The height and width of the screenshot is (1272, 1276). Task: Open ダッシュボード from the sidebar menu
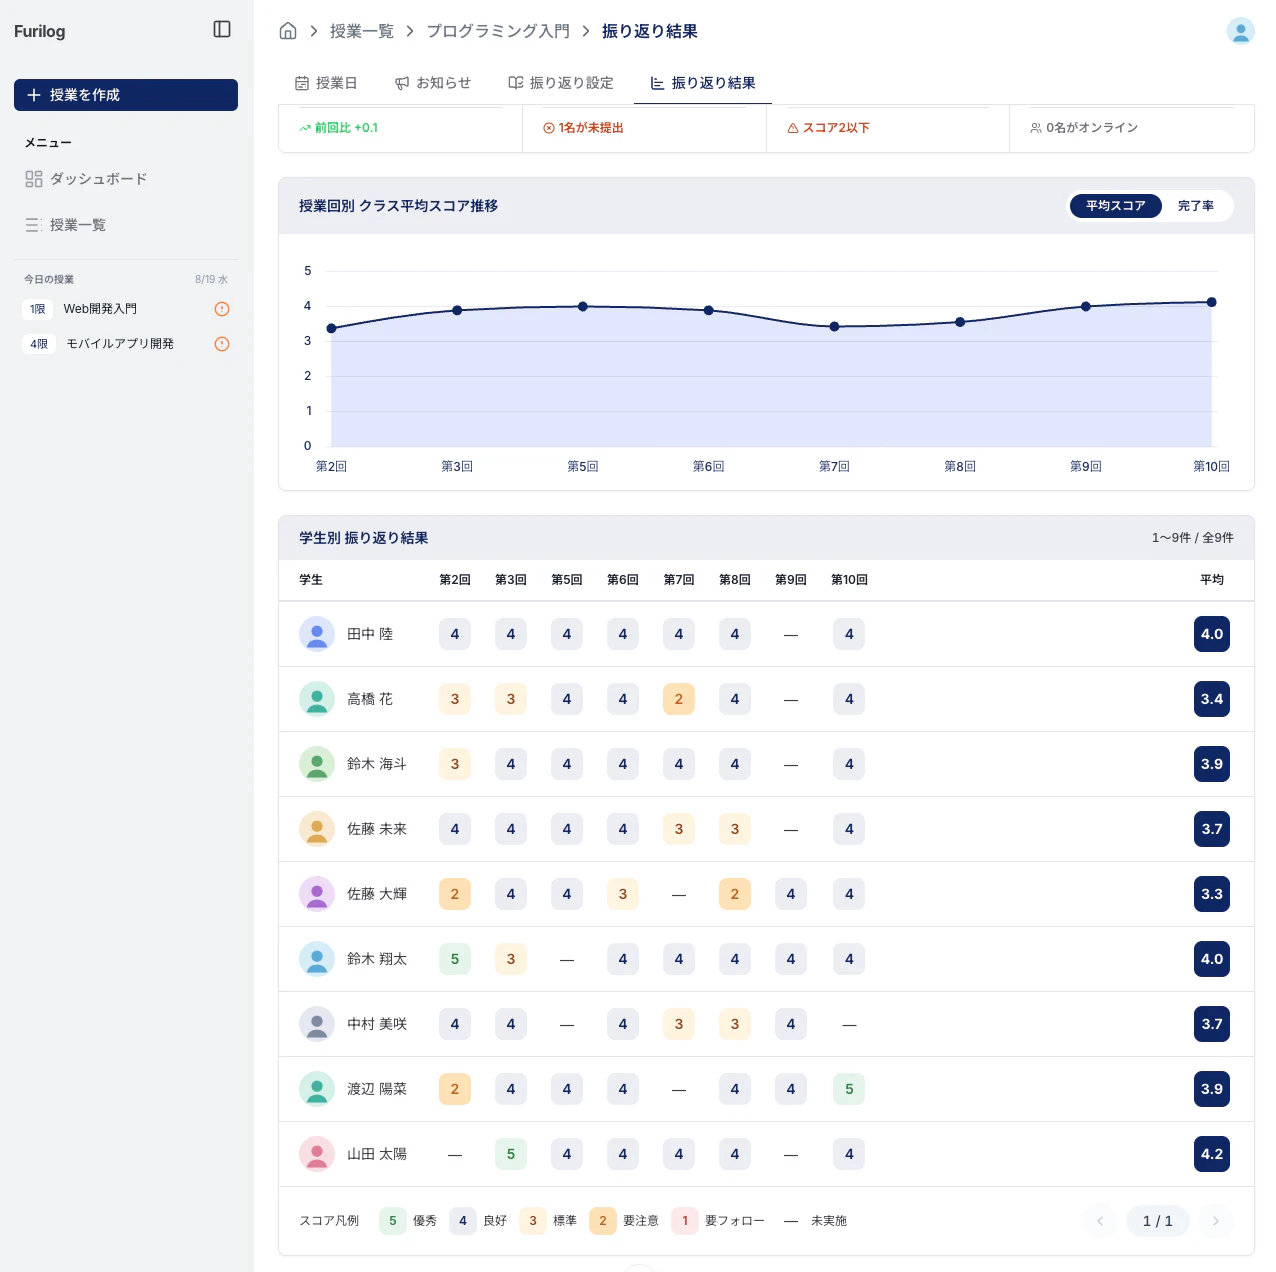126,179
